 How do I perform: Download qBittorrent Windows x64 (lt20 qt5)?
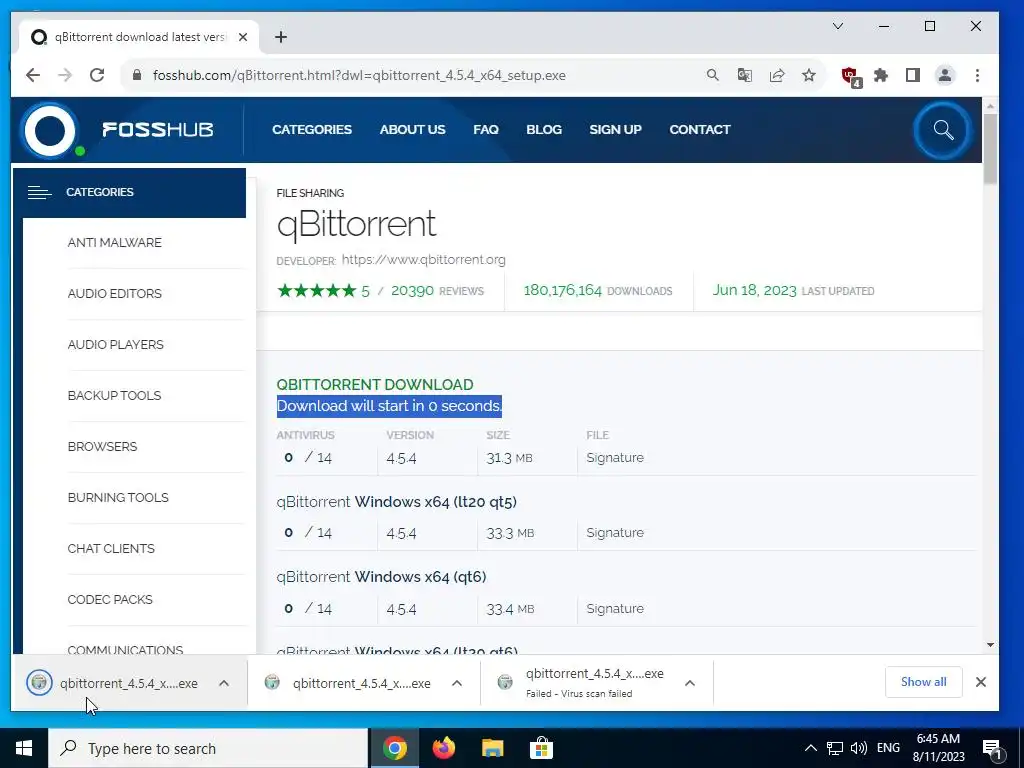coord(396,502)
